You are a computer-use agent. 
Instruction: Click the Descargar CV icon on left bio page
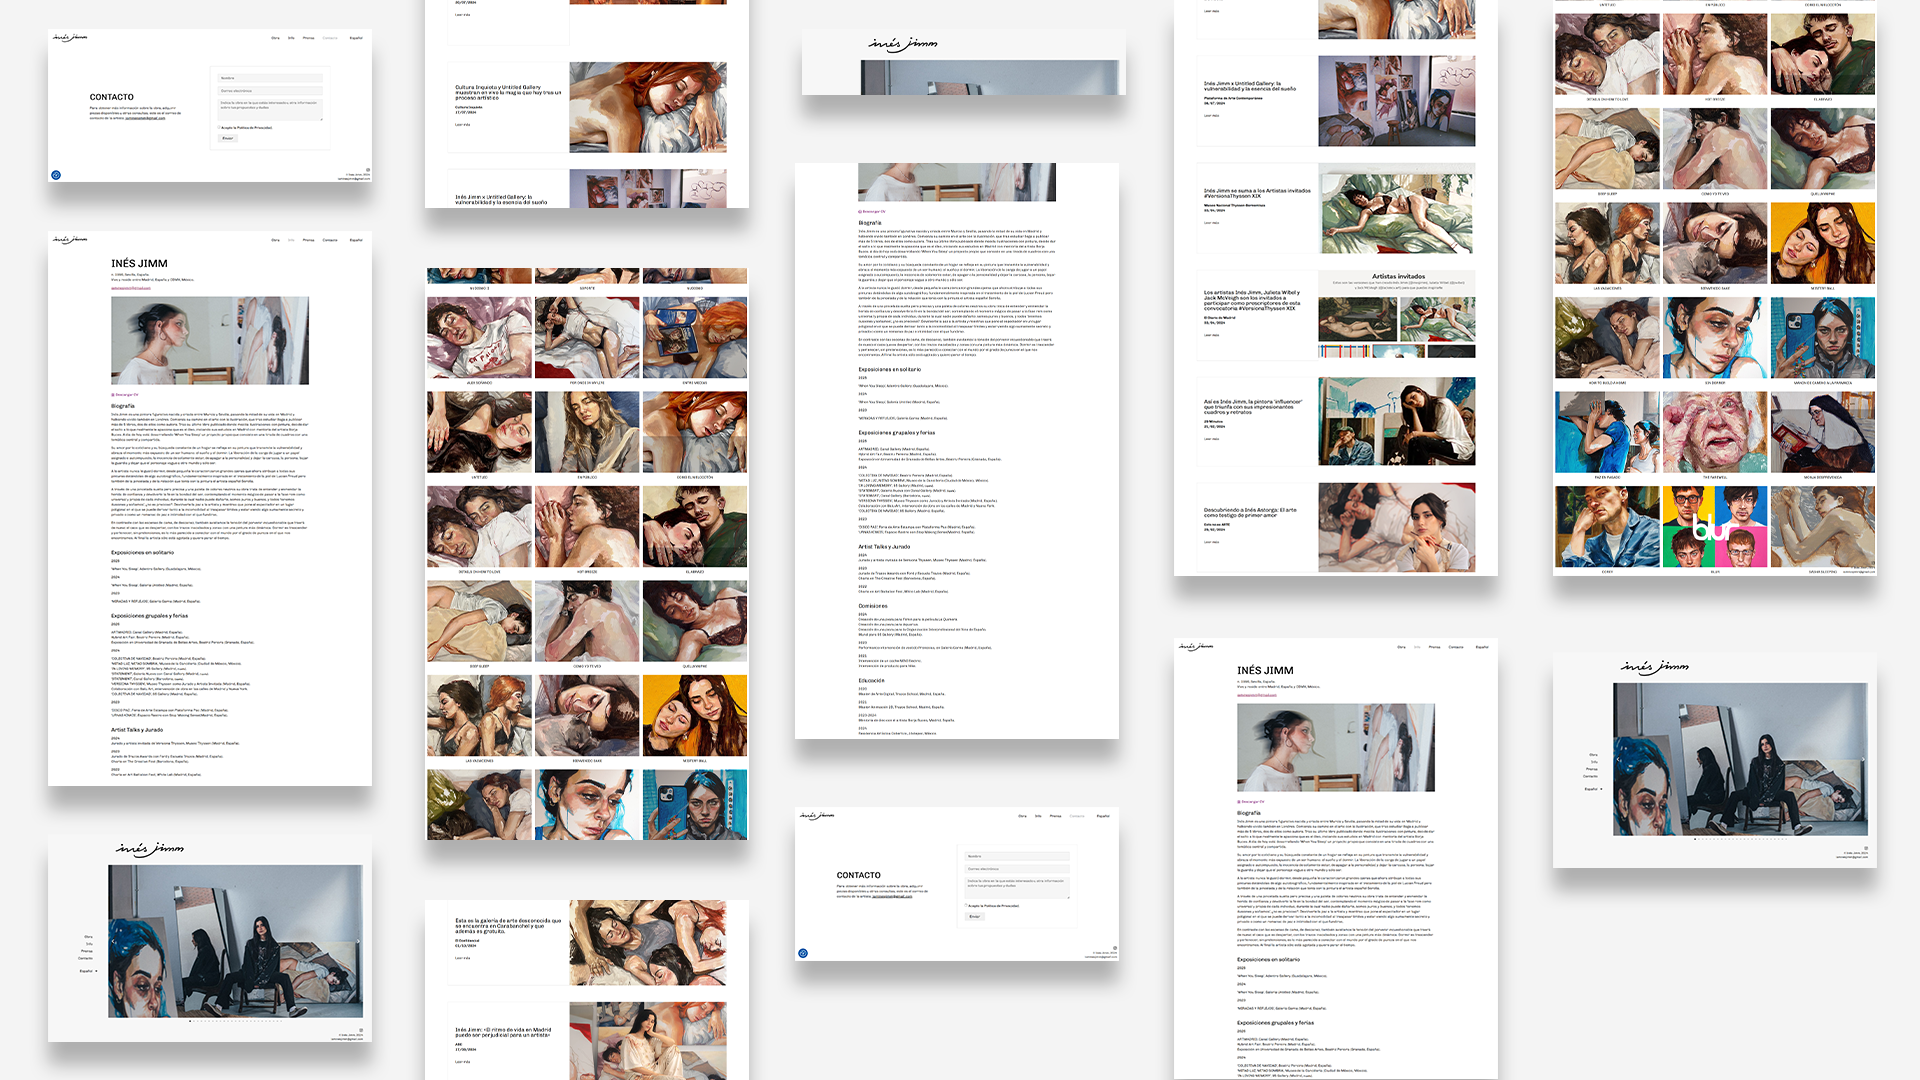coord(113,395)
